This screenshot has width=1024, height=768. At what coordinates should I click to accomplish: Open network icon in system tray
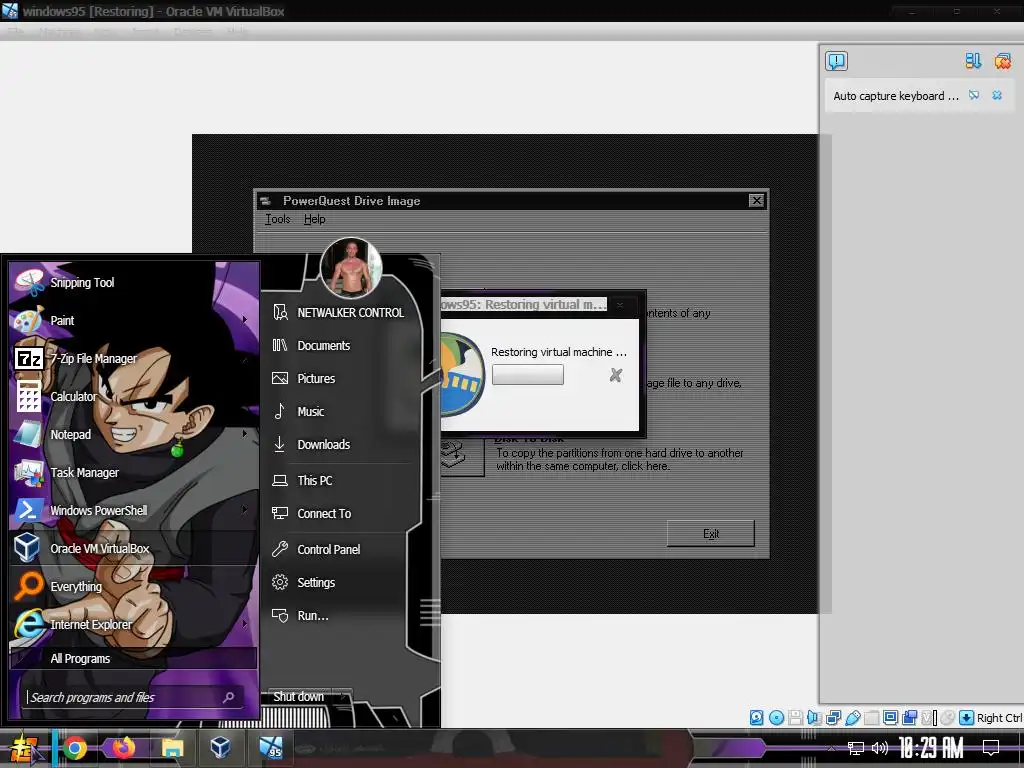tap(856, 748)
